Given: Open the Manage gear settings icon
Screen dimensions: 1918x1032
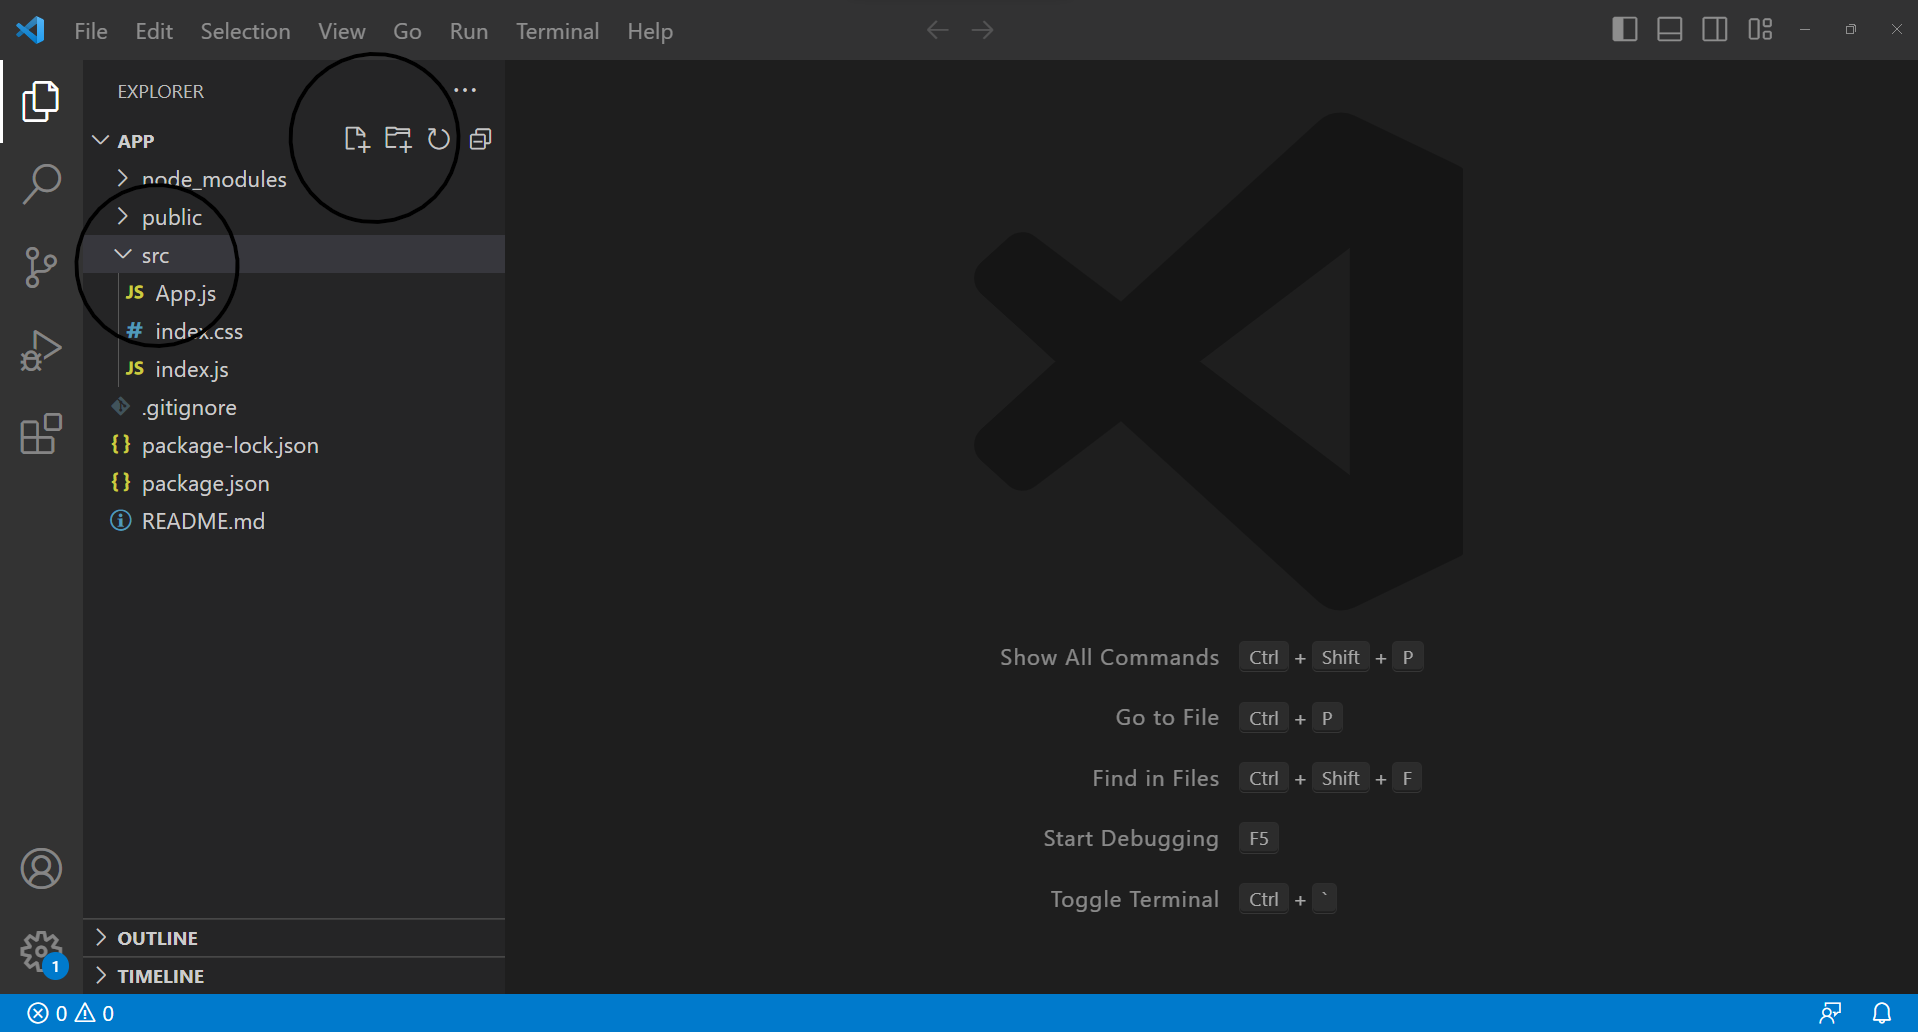Looking at the screenshot, I should [x=41, y=952].
